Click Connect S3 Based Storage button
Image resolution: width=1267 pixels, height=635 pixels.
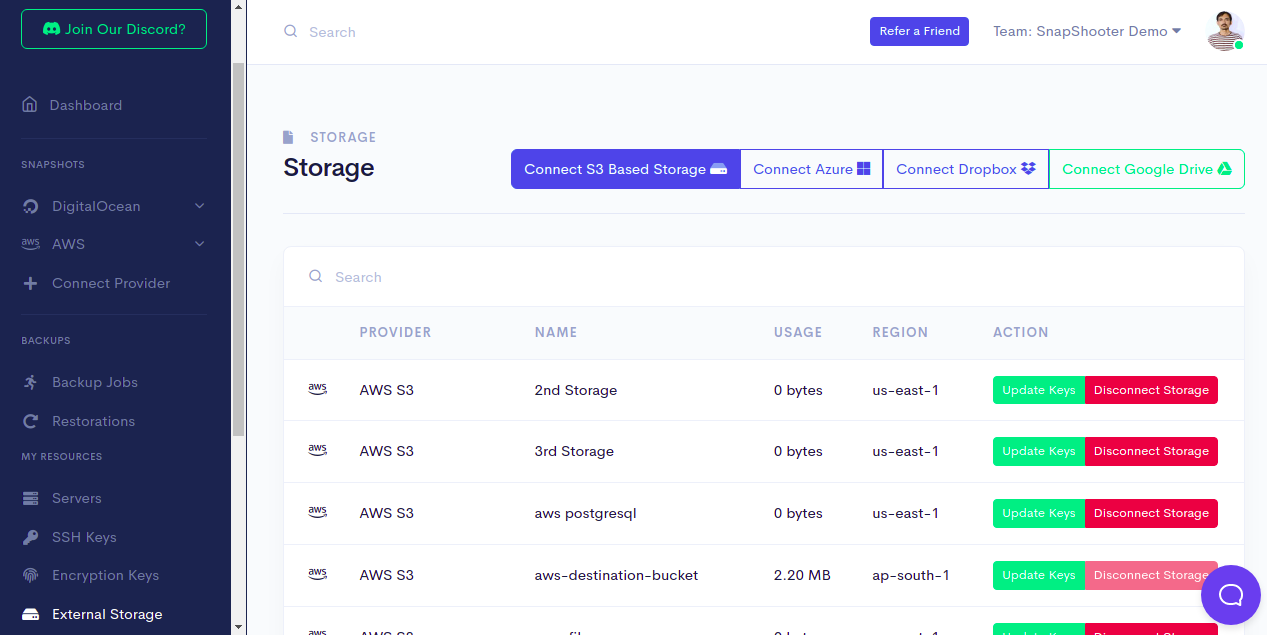tap(625, 169)
